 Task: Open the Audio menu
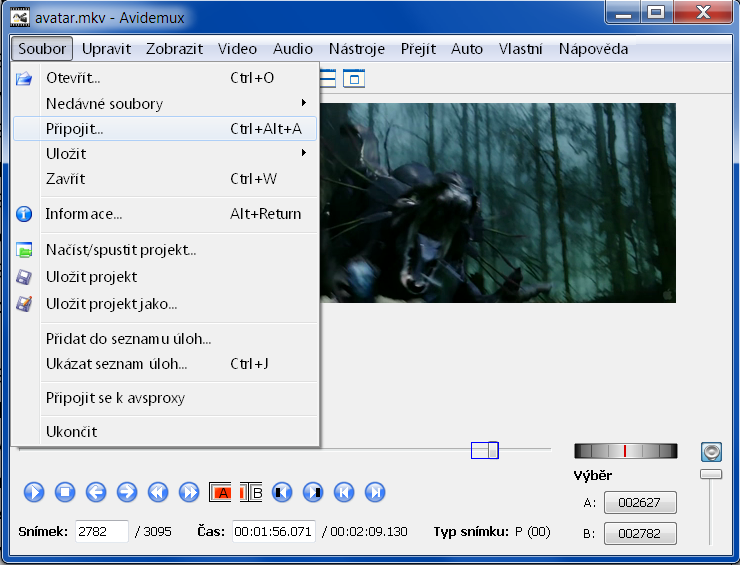pyautogui.click(x=293, y=49)
